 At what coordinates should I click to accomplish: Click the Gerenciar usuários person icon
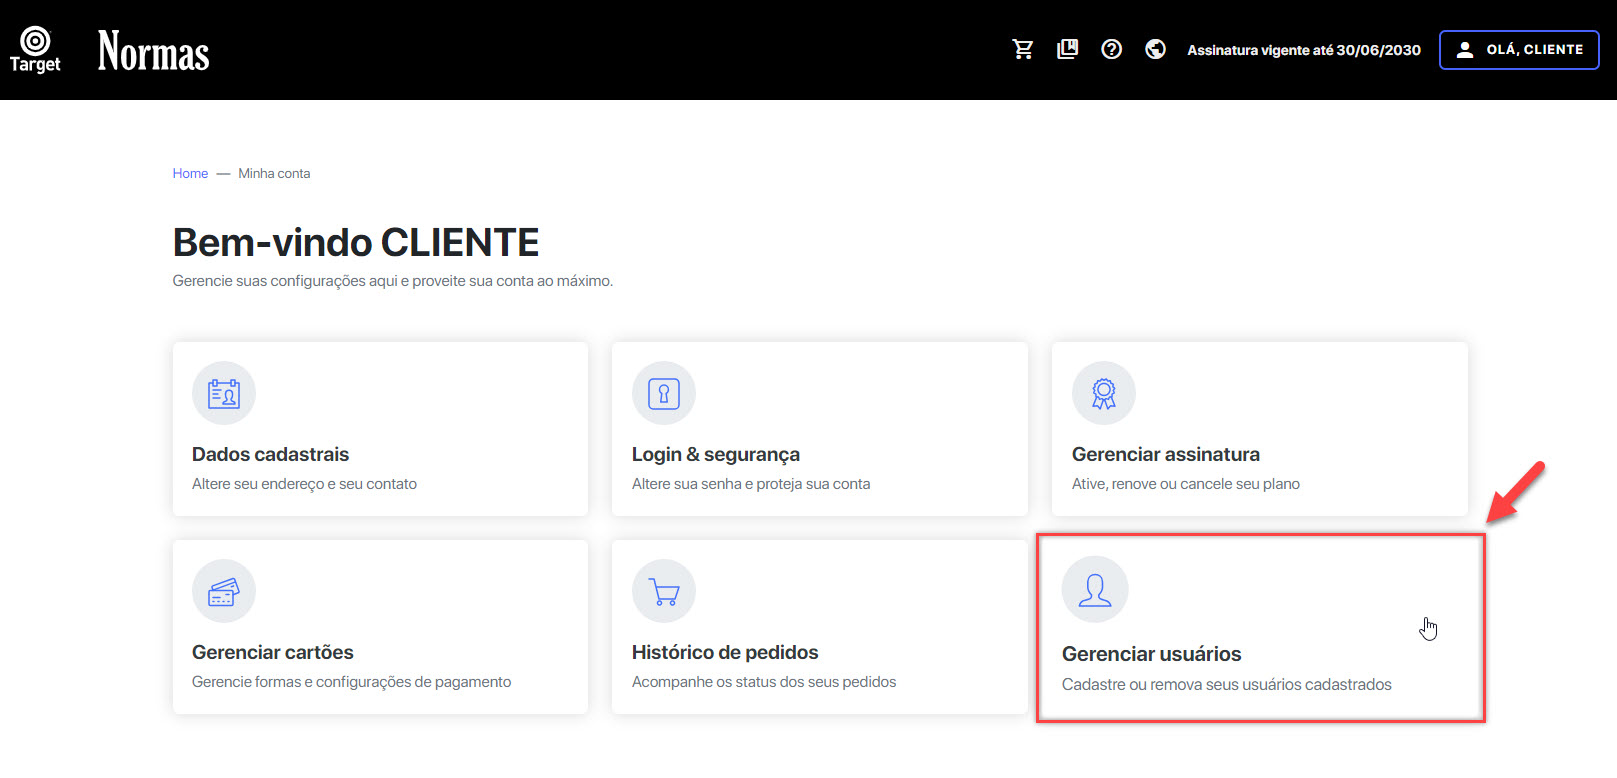pyautogui.click(x=1095, y=590)
